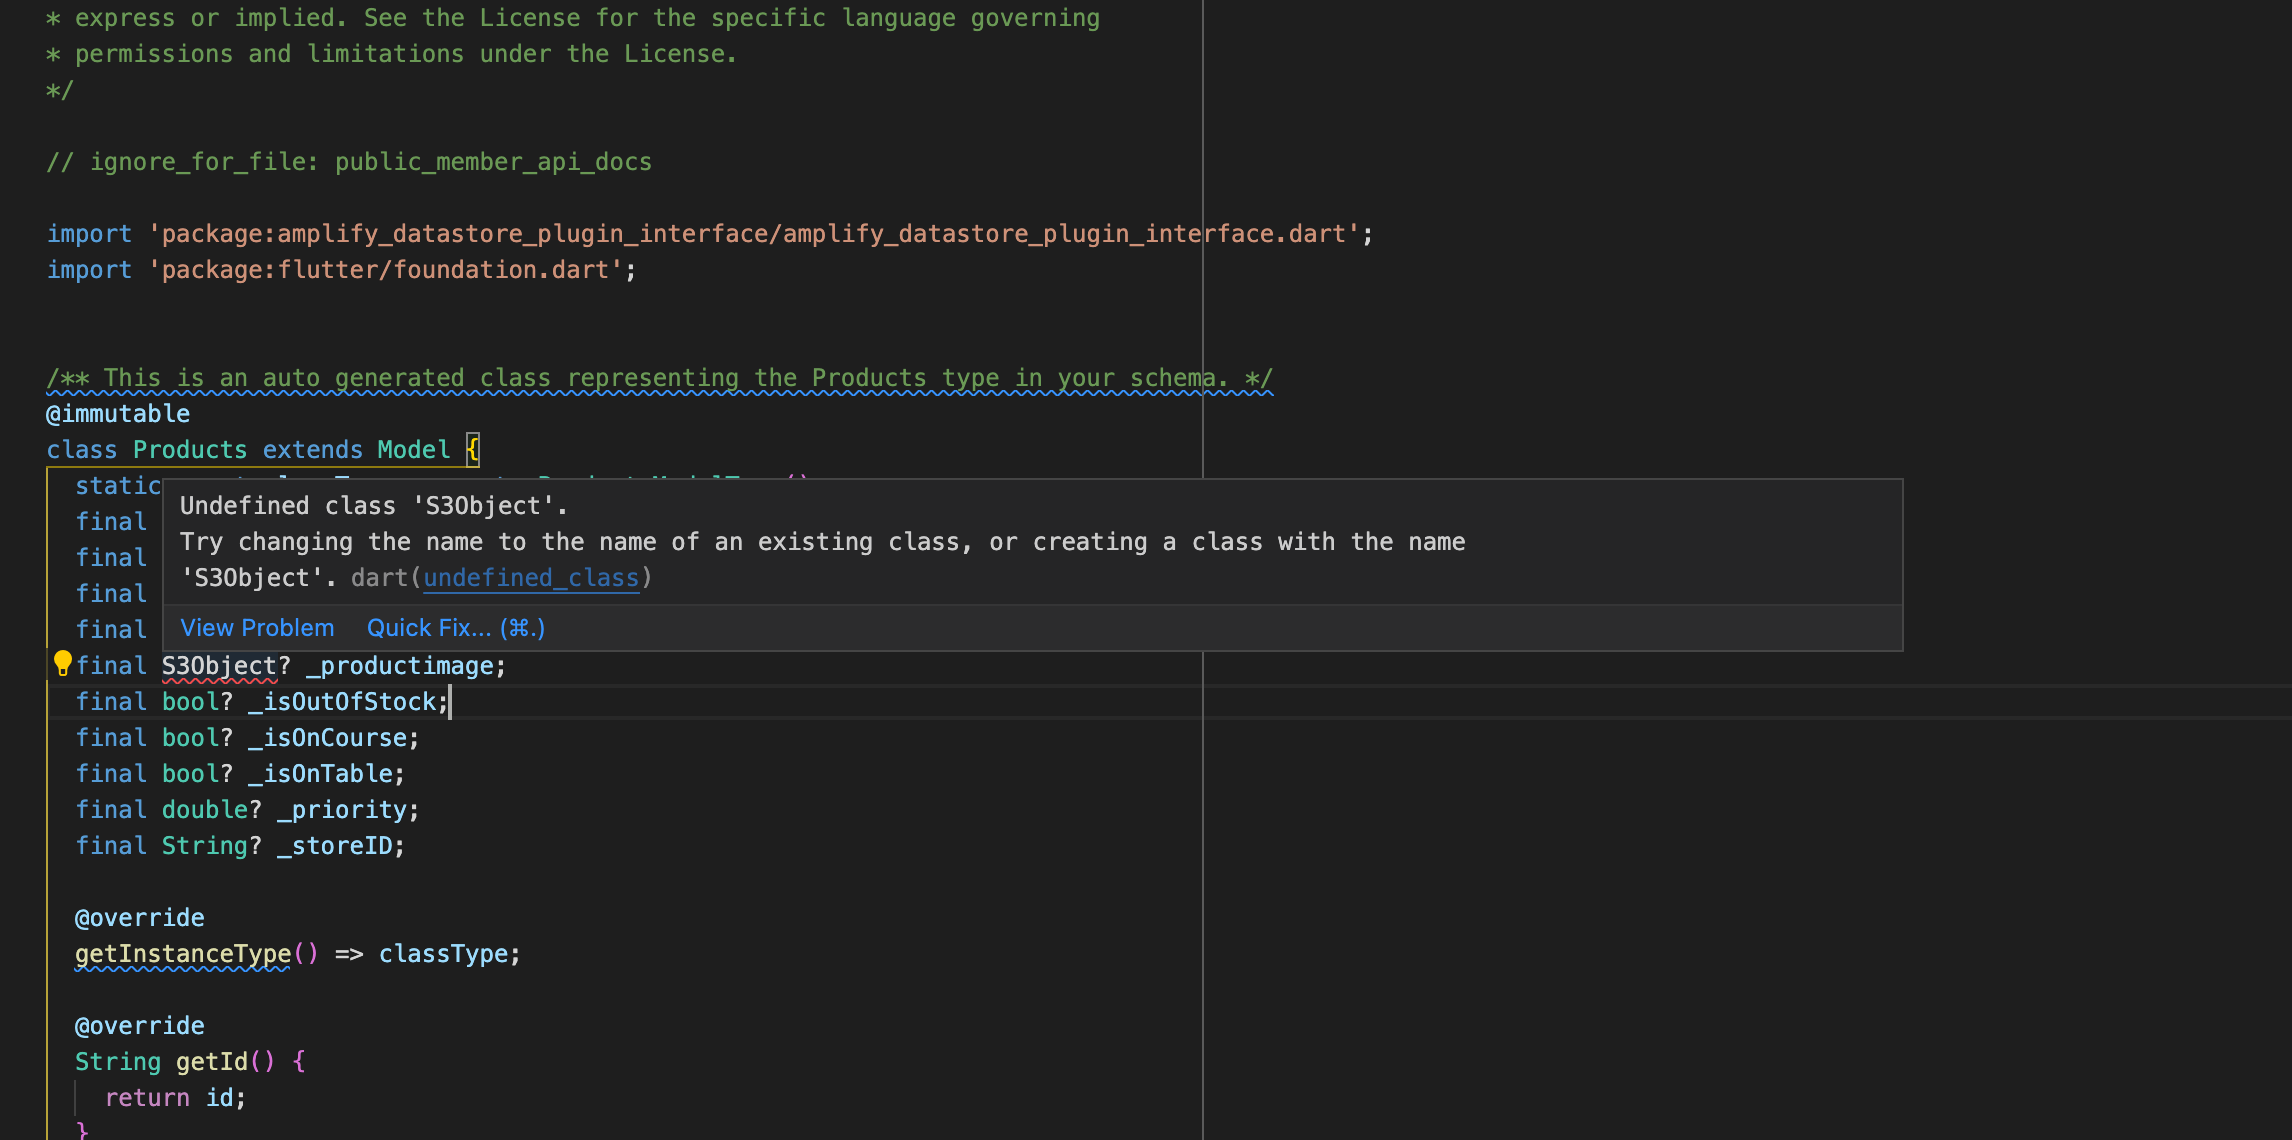Click the highlighted opening brace after Model

pyautogui.click(x=471, y=449)
